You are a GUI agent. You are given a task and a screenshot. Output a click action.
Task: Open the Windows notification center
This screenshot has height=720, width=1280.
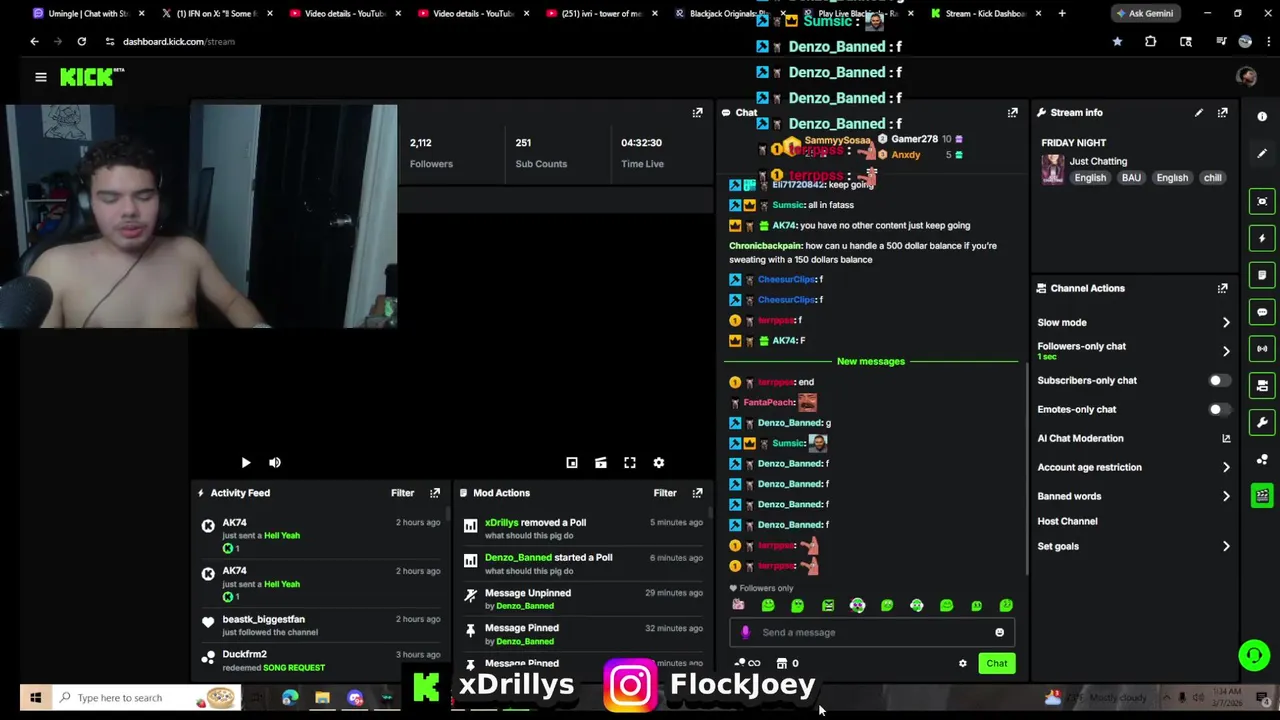(1262, 698)
